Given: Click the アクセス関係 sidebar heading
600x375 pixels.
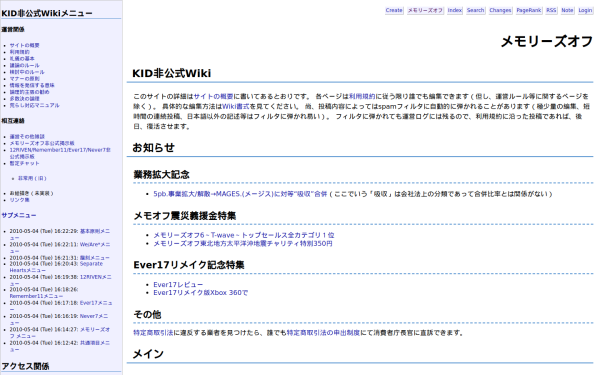Looking at the screenshot, I should [25, 366].
